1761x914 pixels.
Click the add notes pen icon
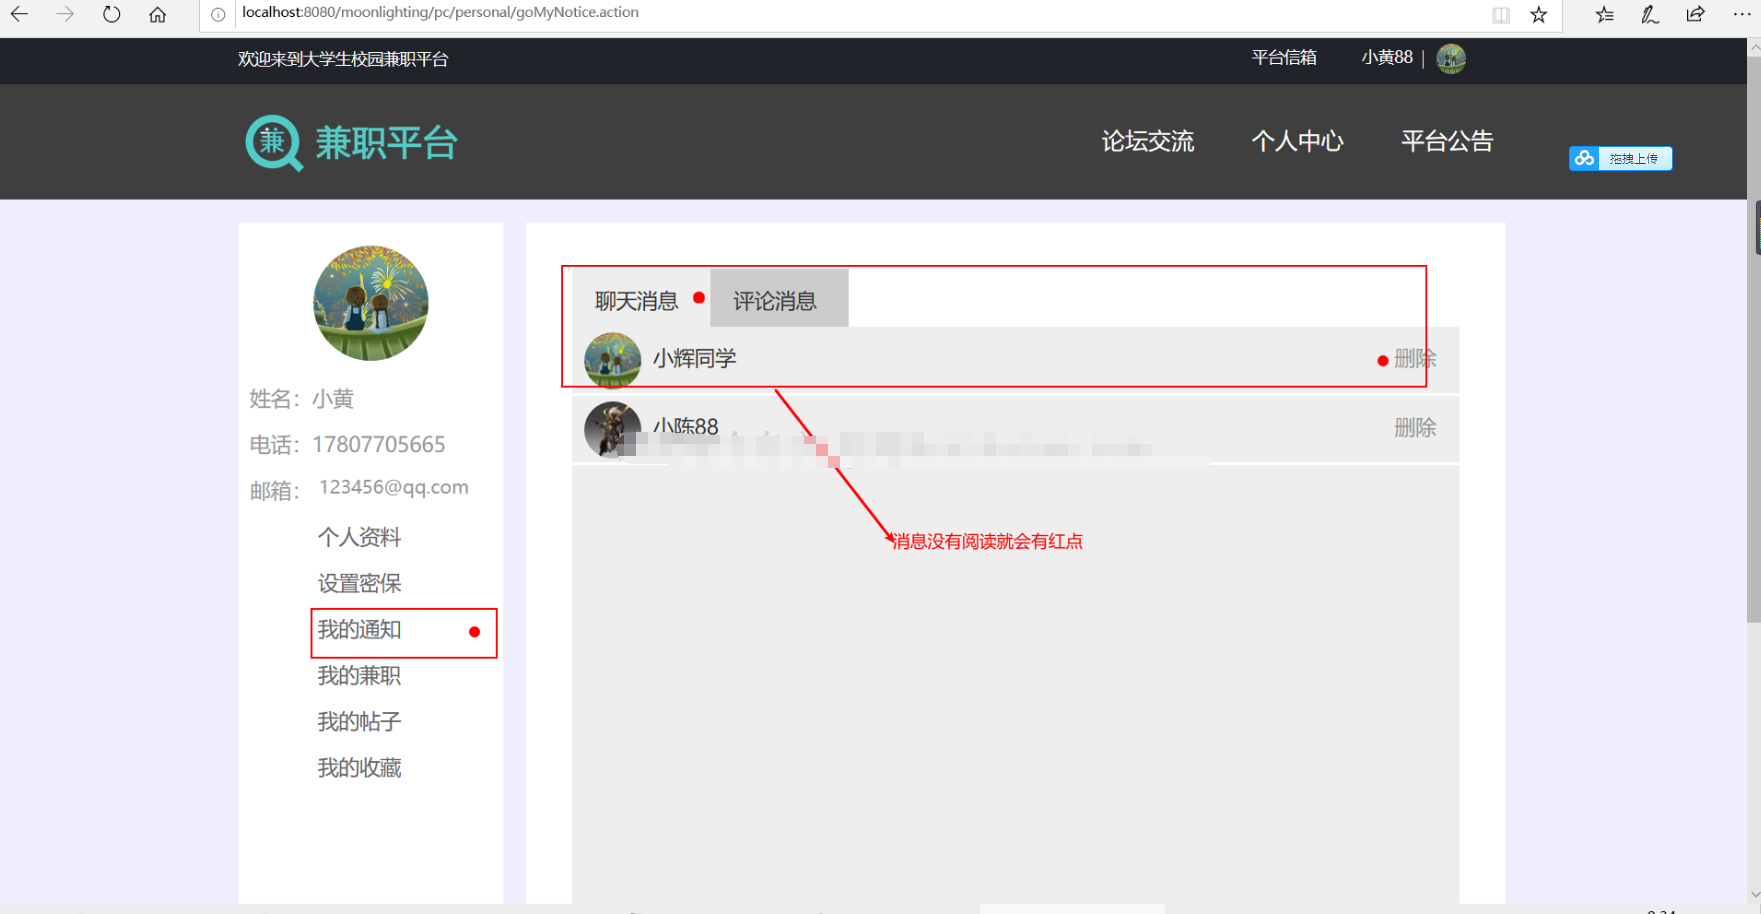point(1650,14)
